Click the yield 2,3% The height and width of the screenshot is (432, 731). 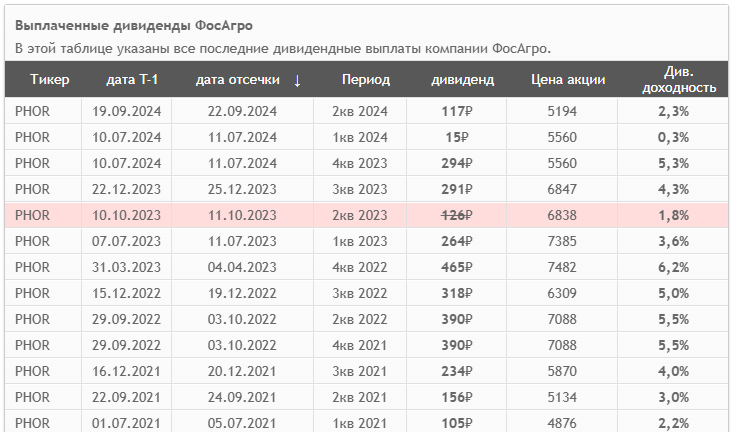click(x=674, y=111)
